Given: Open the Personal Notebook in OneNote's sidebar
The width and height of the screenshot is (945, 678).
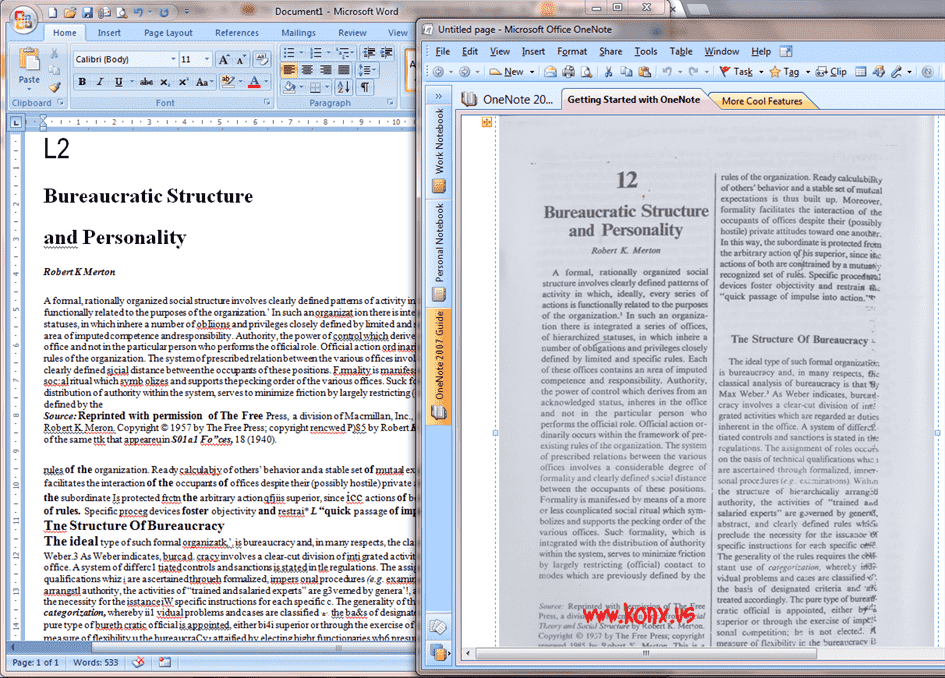Looking at the screenshot, I should click(439, 252).
